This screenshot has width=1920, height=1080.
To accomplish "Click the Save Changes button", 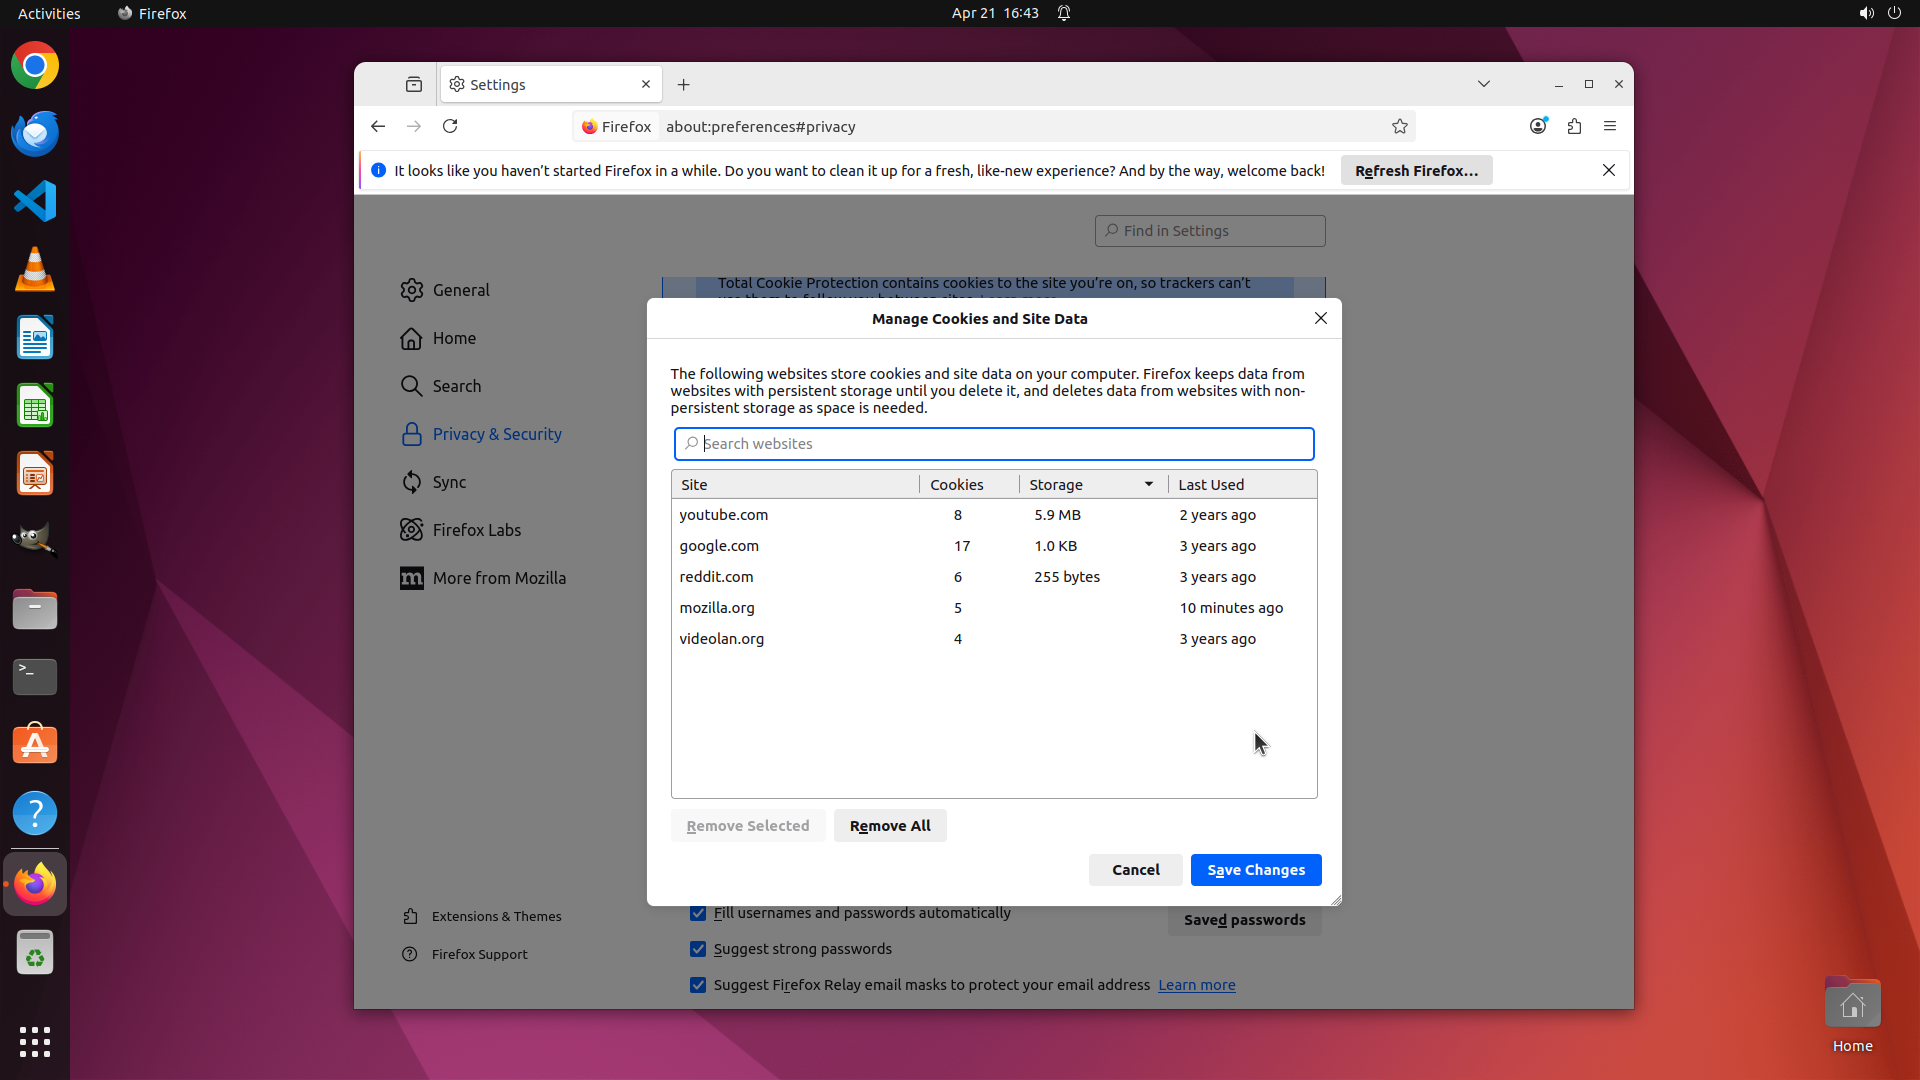I will (1255, 870).
